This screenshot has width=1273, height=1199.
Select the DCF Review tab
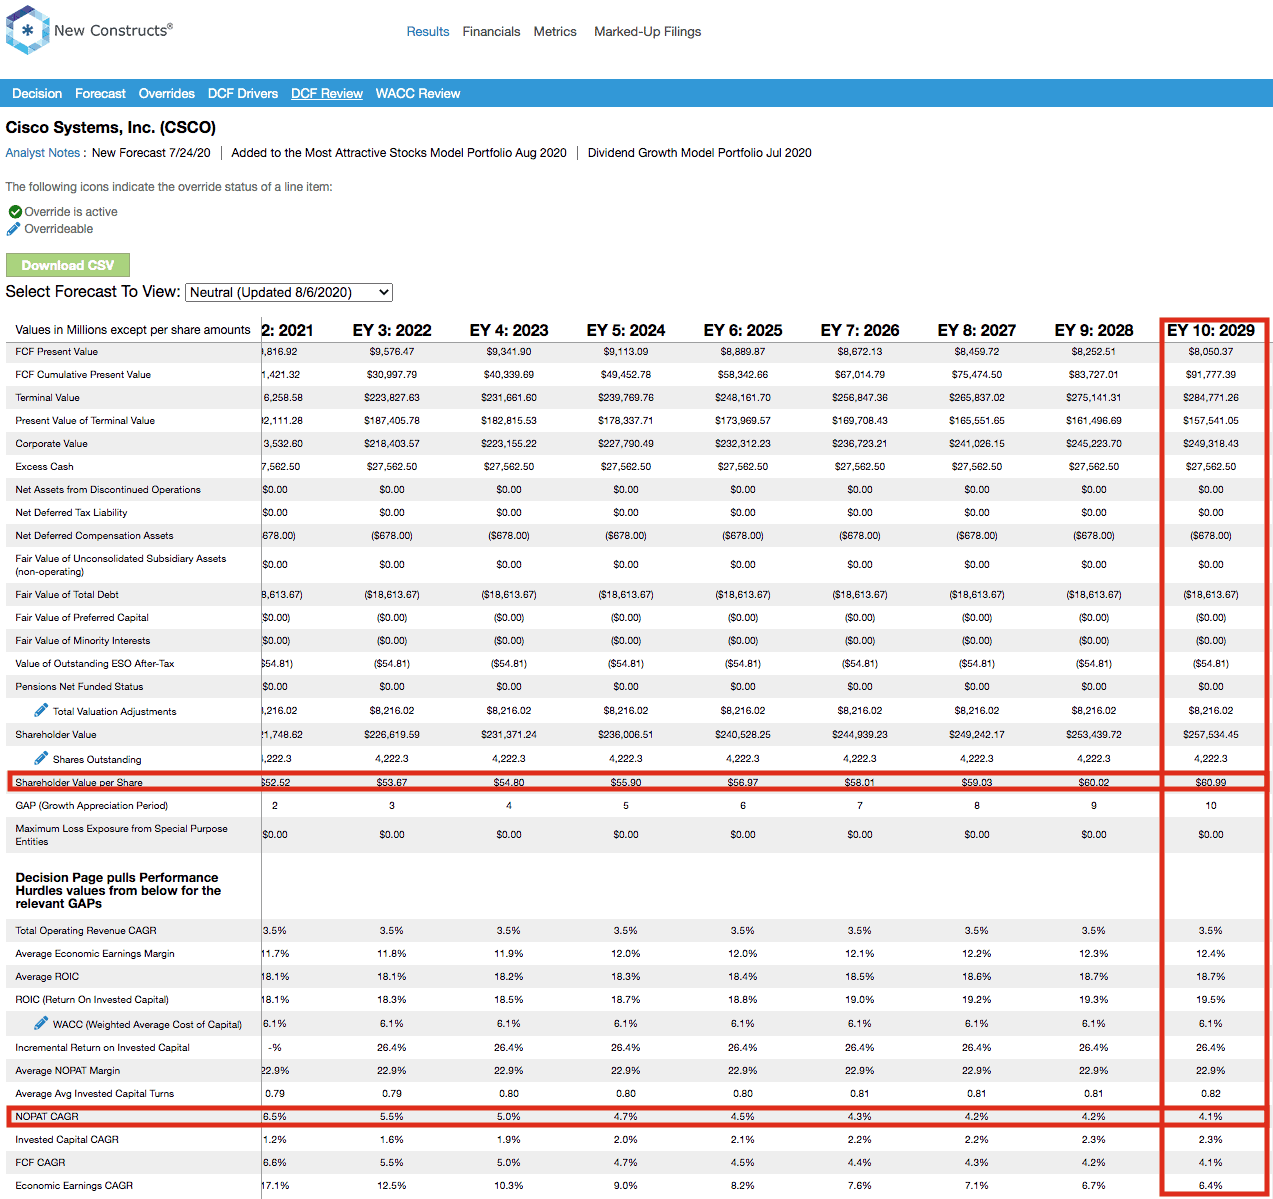(327, 93)
